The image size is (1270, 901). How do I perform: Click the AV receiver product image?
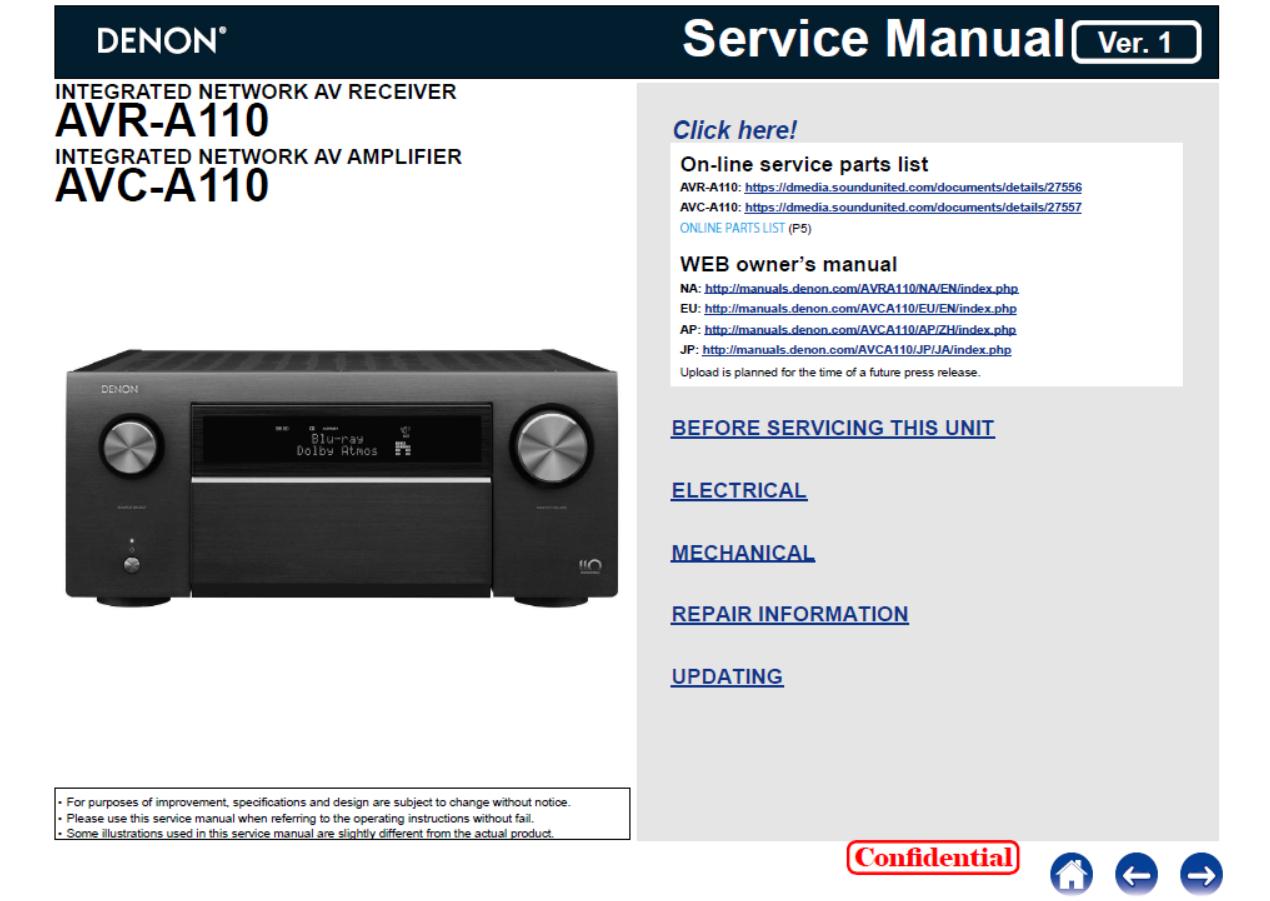pyautogui.click(x=341, y=476)
